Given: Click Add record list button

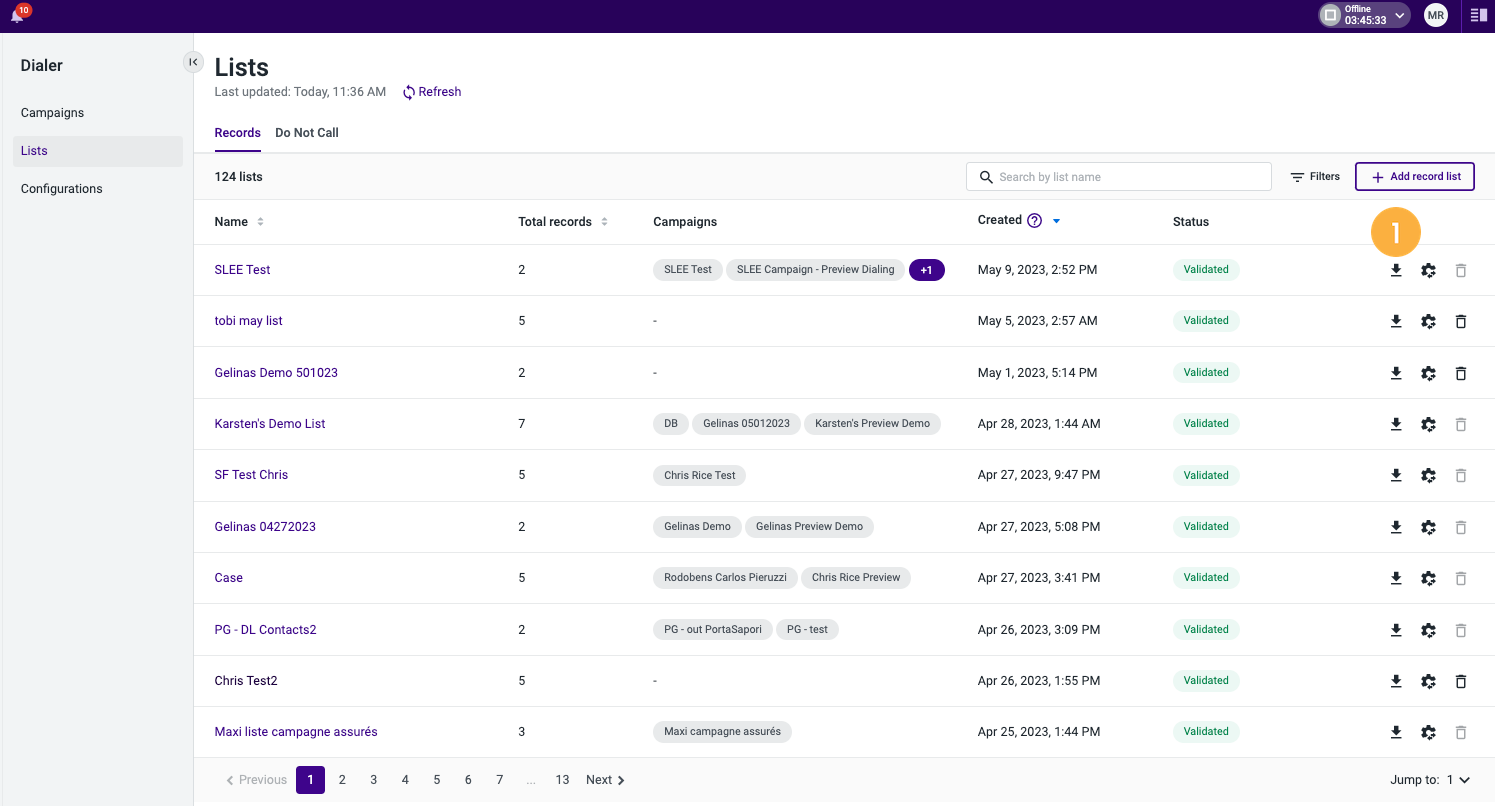Looking at the screenshot, I should tap(1415, 177).
